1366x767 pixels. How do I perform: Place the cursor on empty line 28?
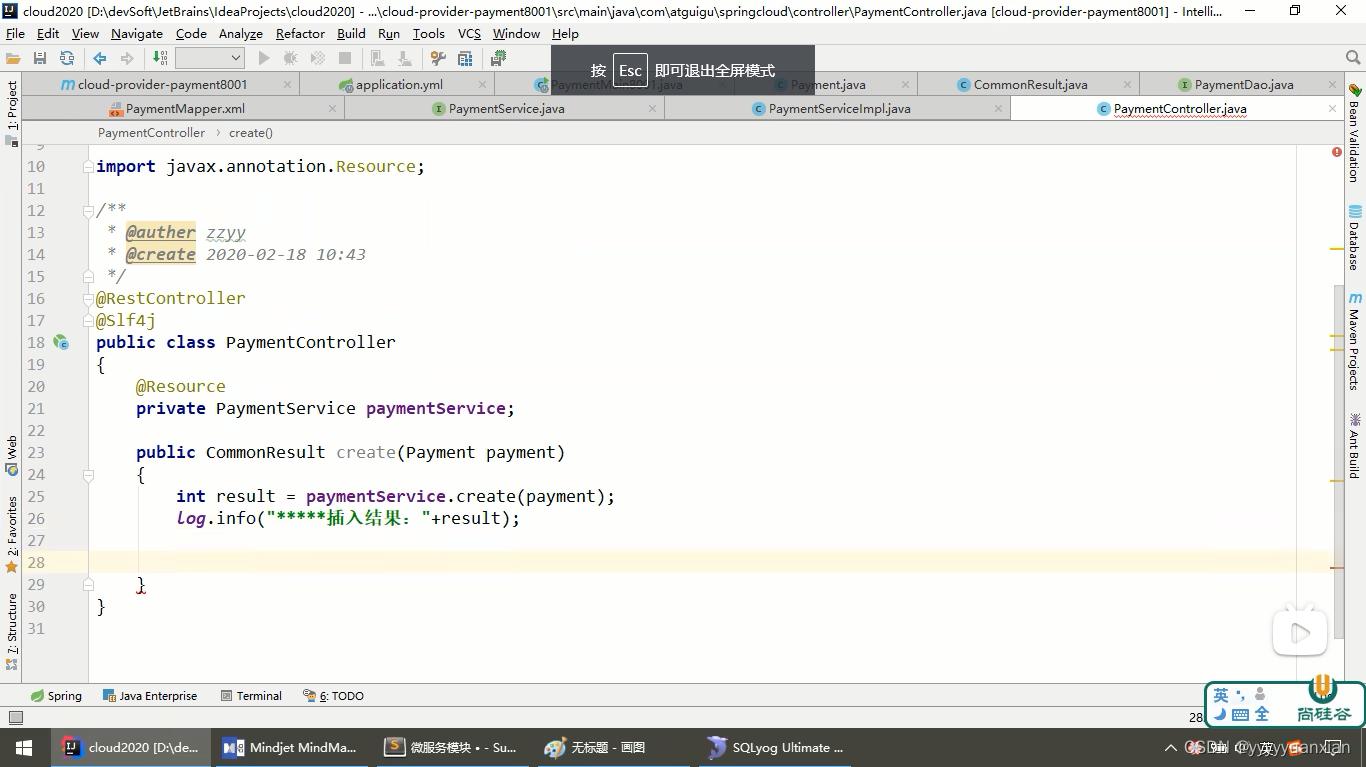coord(710,562)
